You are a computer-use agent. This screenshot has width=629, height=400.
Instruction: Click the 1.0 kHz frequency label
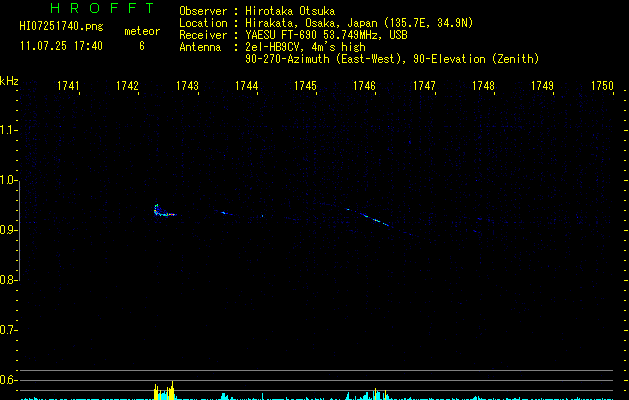8,180
